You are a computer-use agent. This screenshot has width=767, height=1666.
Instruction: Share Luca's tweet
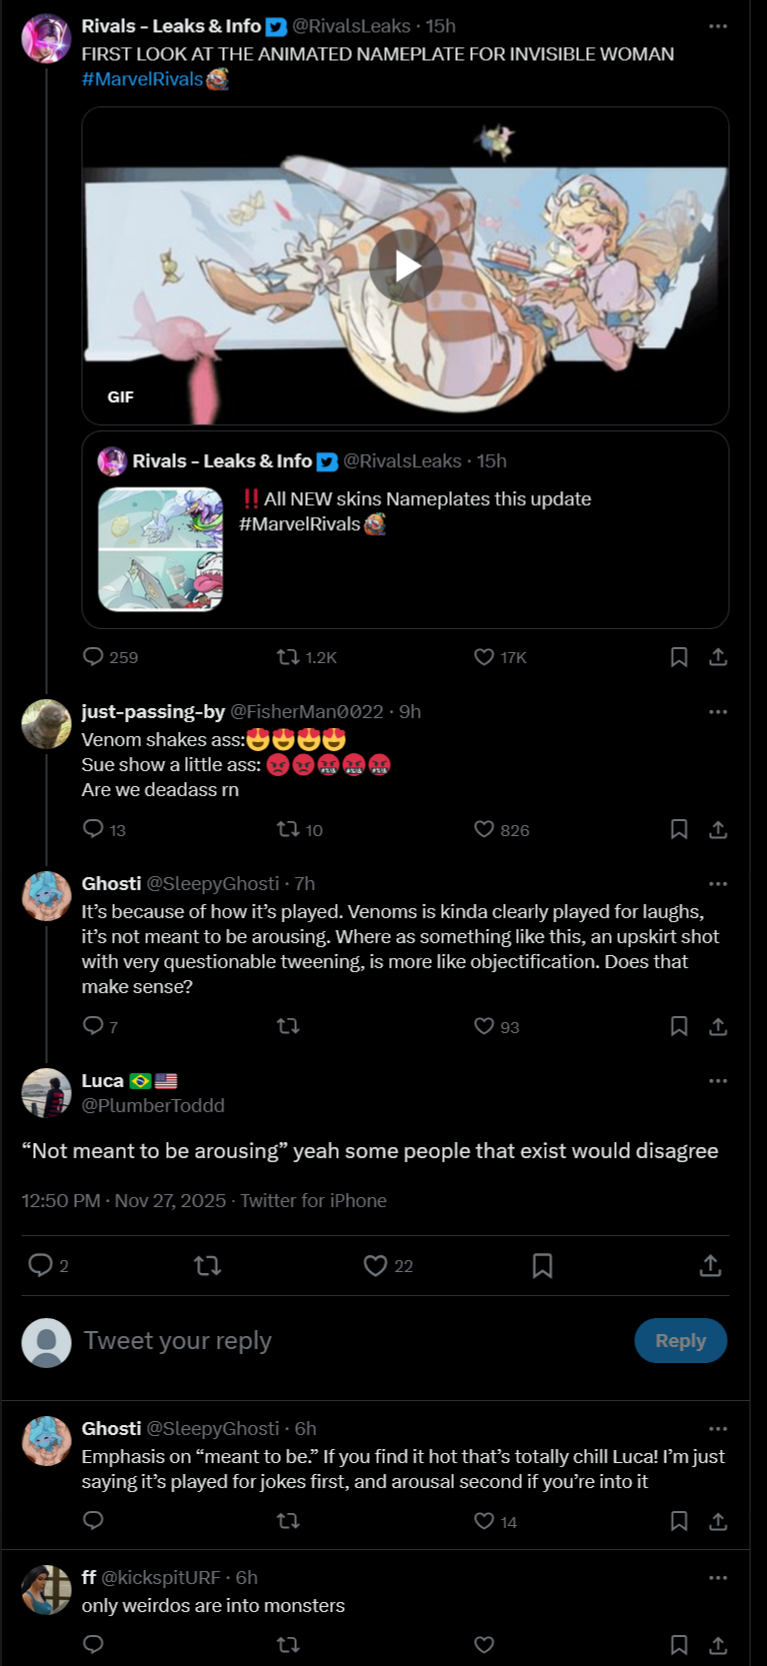(710, 1266)
